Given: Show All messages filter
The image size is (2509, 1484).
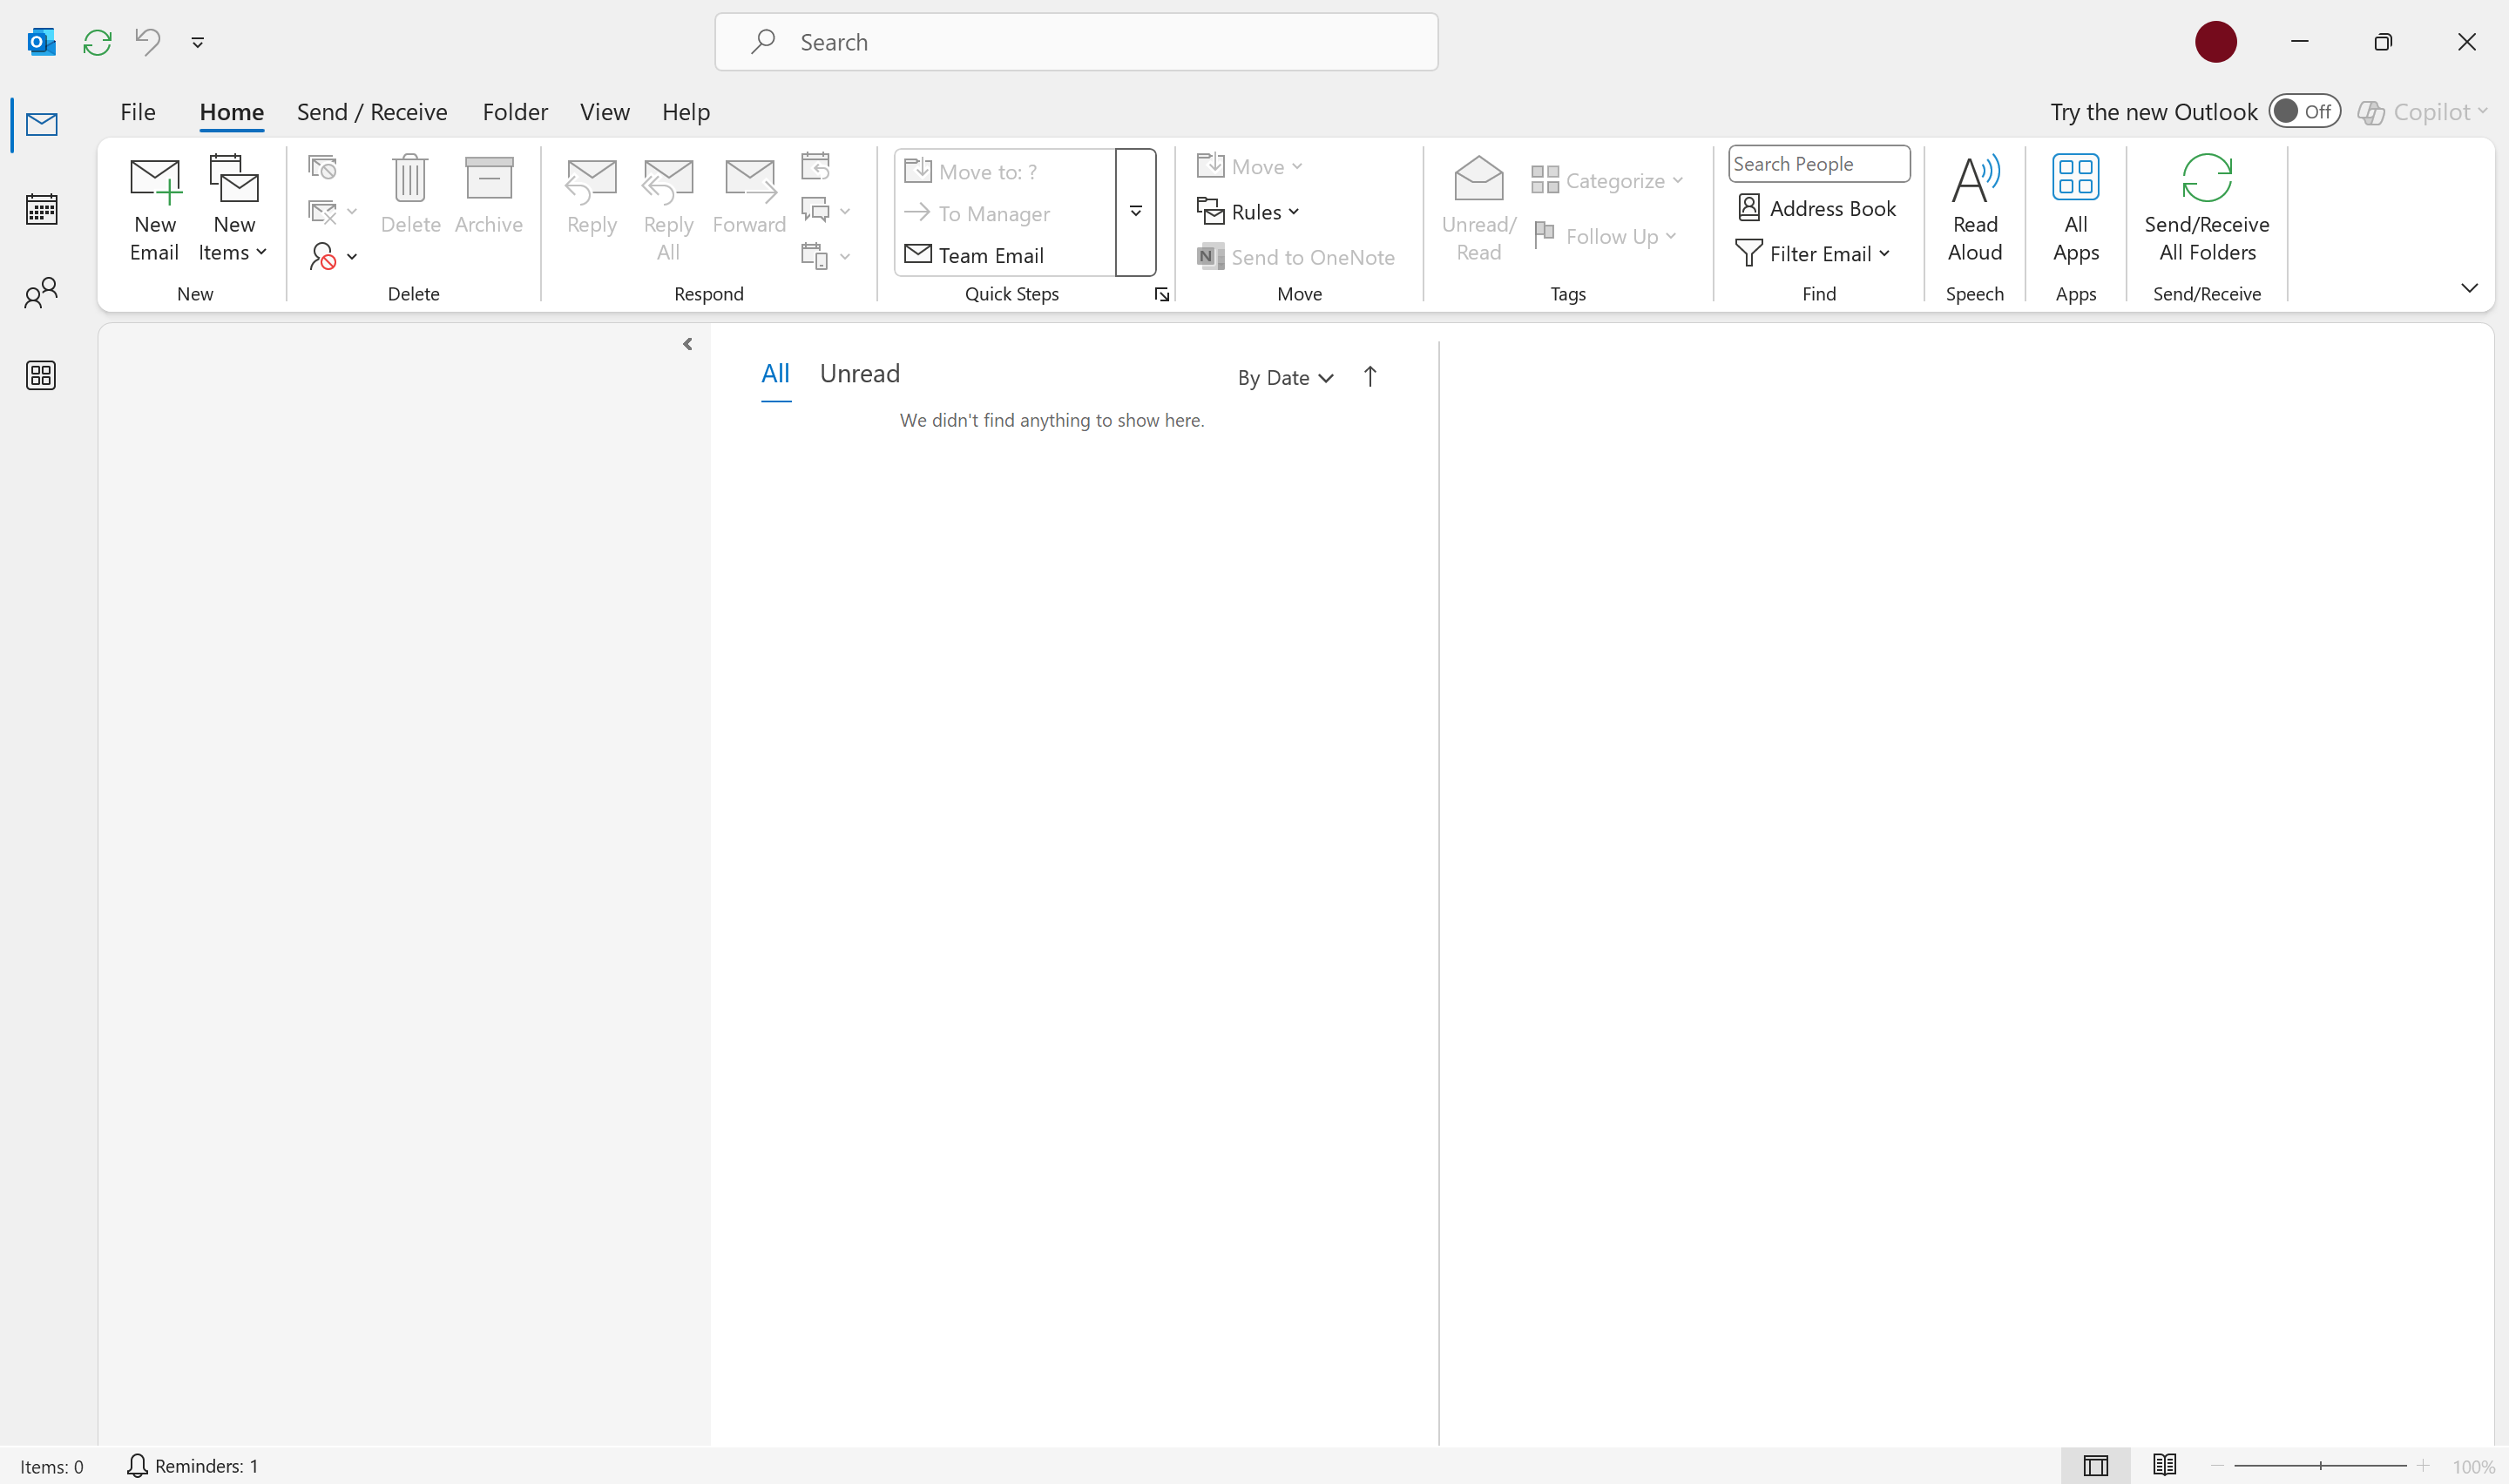Looking at the screenshot, I should click(x=775, y=373).
